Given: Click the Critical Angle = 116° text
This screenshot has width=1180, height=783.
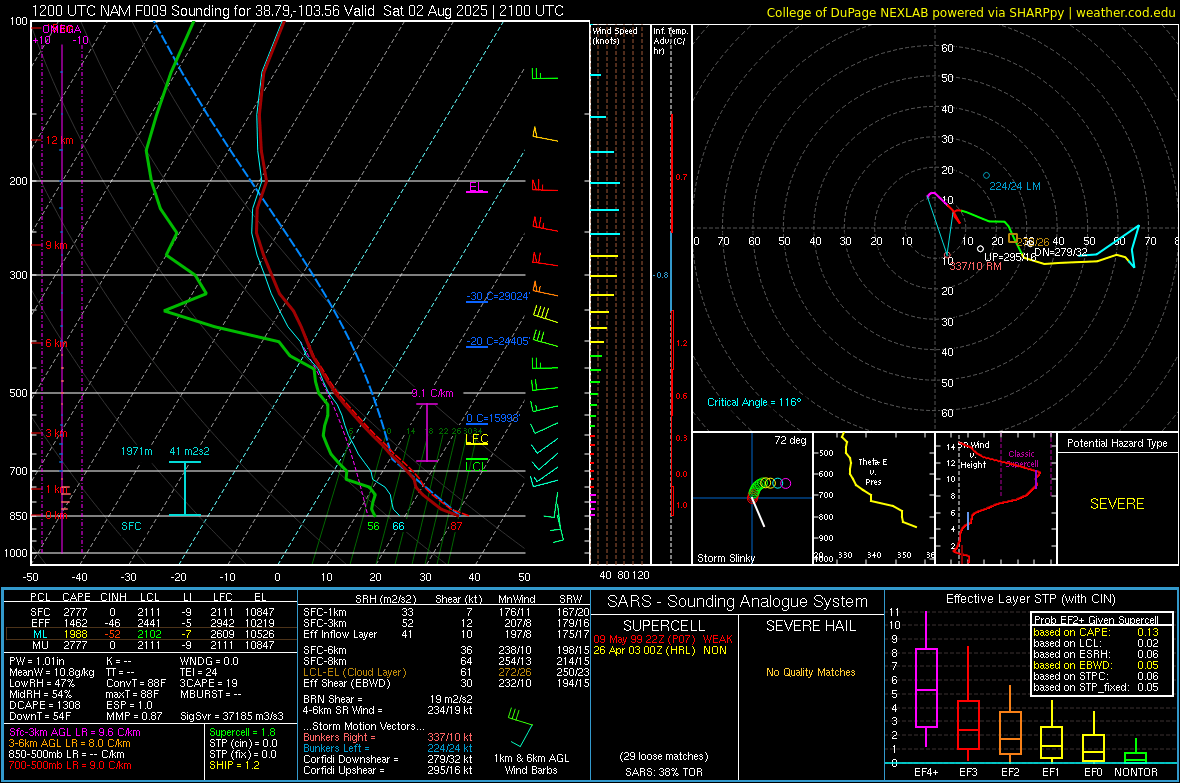Looking at the screenshot, I should (754, 402).
